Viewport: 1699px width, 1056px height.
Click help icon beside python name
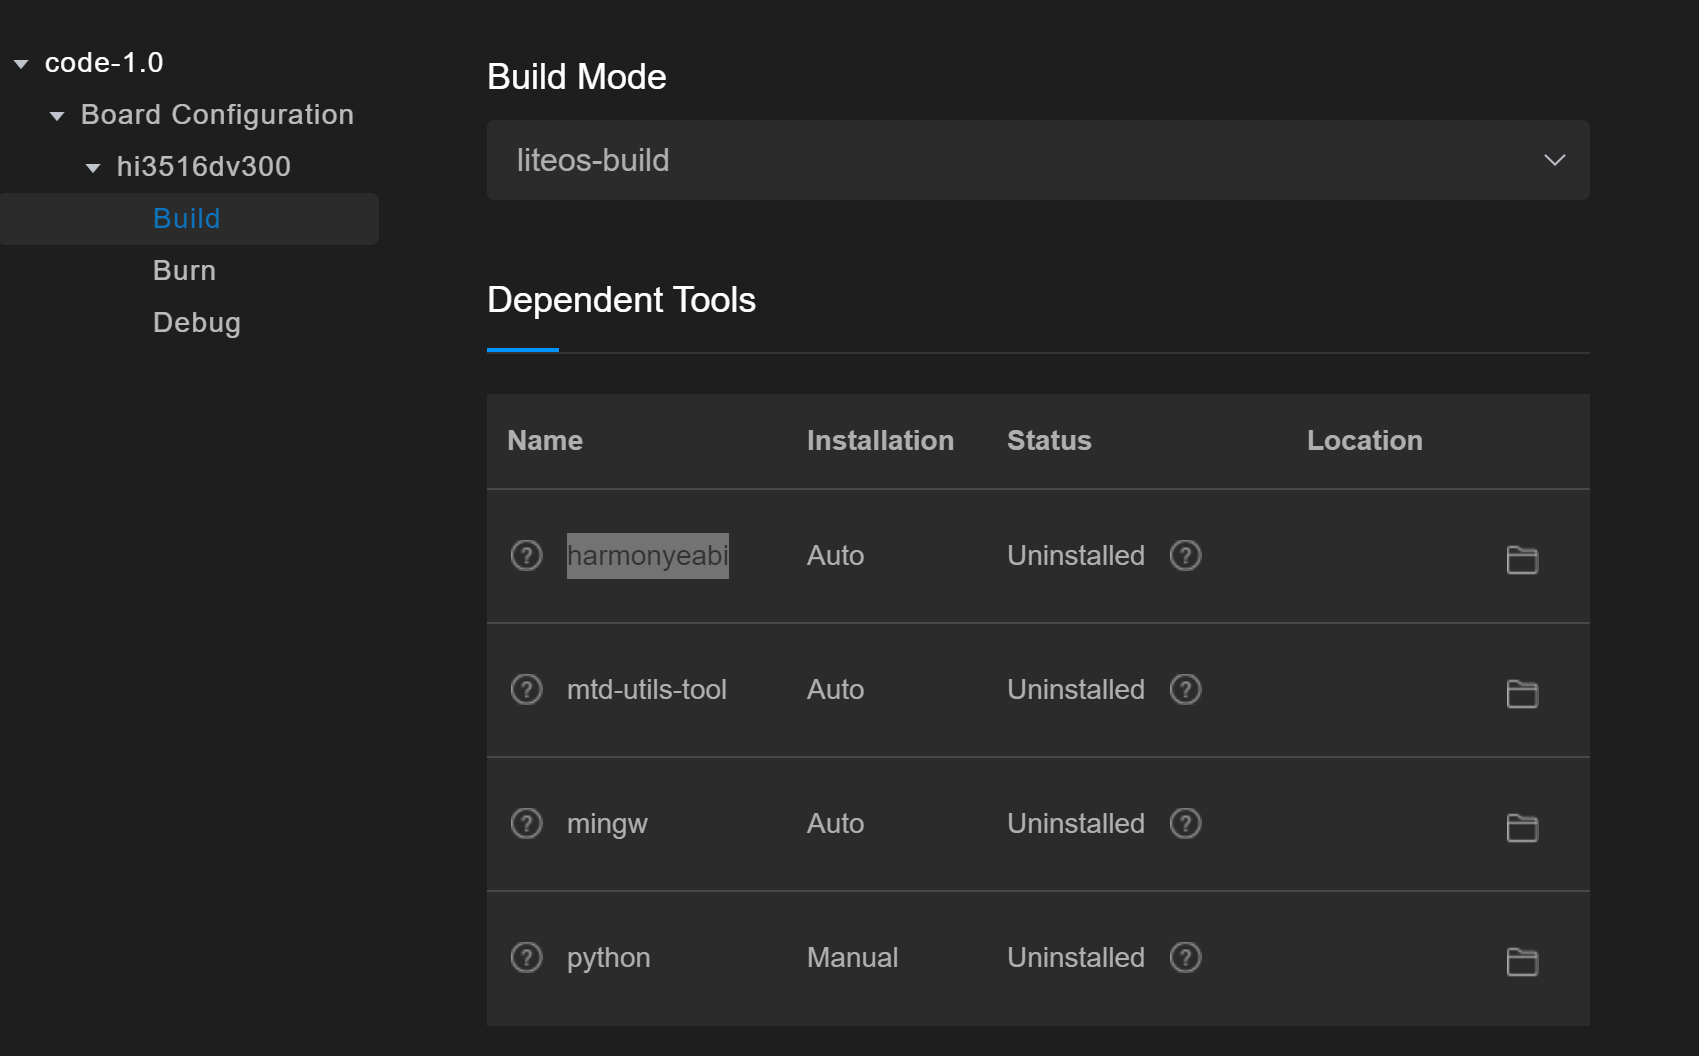point(526,957)
